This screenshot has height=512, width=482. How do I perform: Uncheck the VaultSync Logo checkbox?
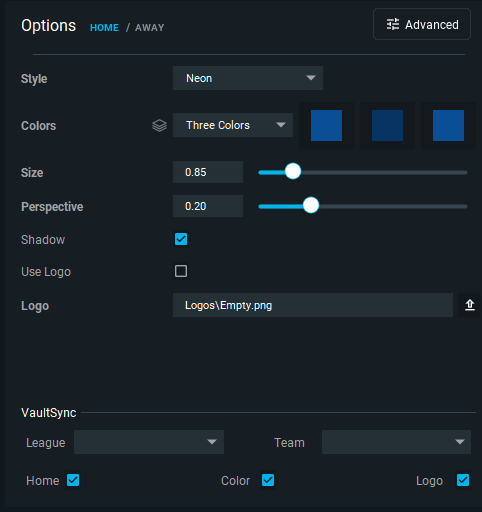click(463, 480)
